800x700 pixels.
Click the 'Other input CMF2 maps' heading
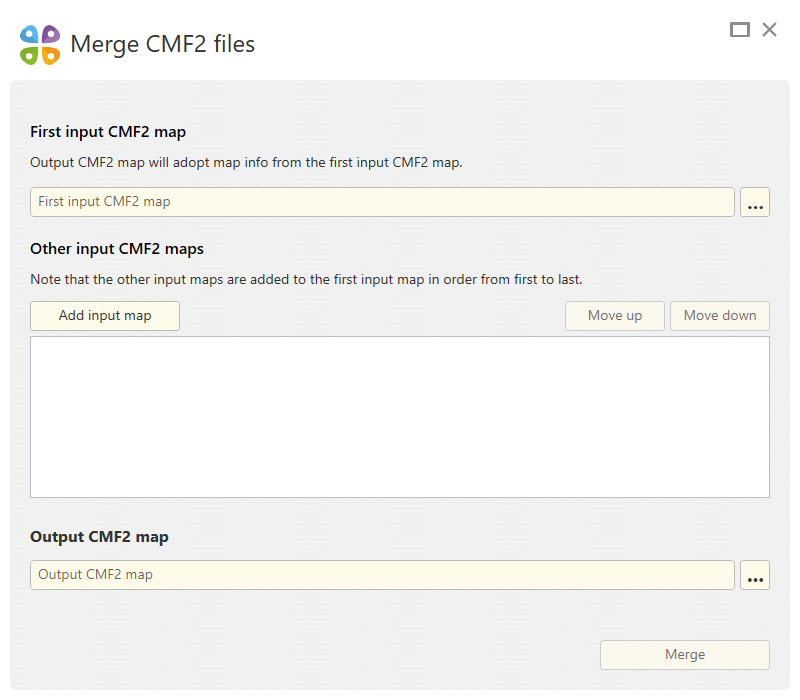pyautogui.click(x=117, y=249)
